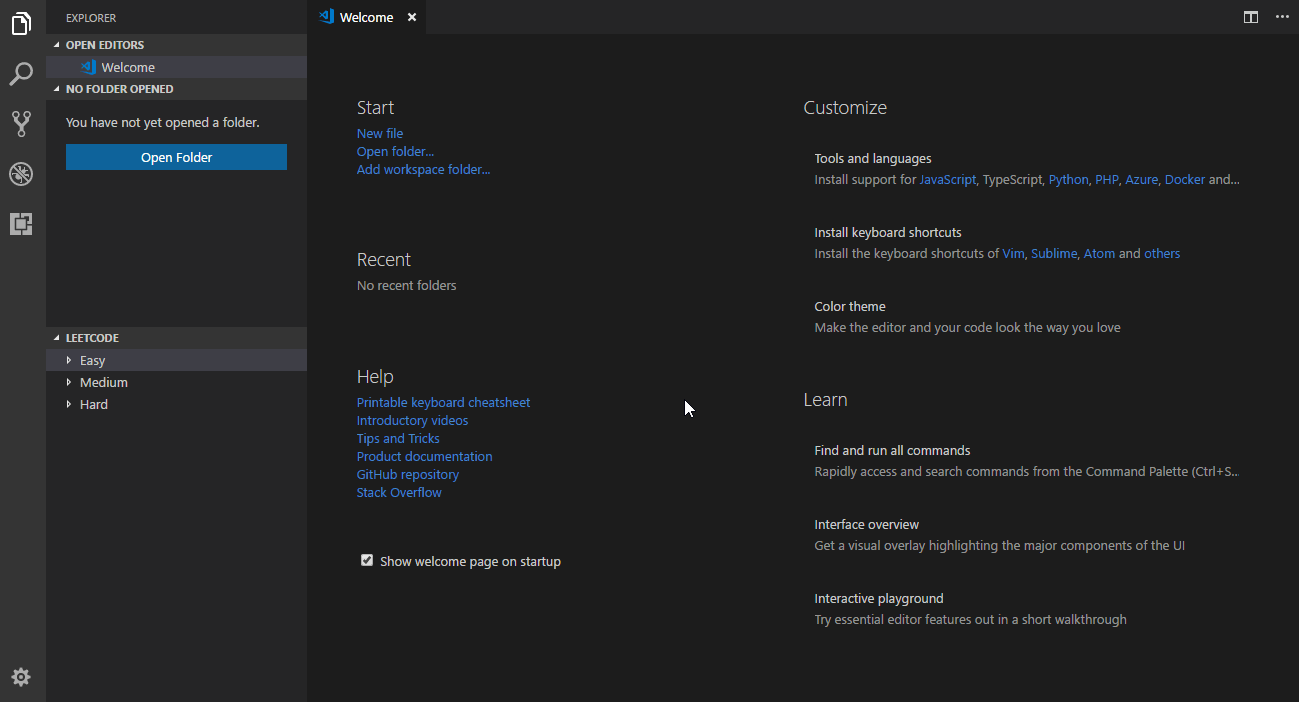Open the GitHub repository link
Screen dimensions: 1299x702
407,474
